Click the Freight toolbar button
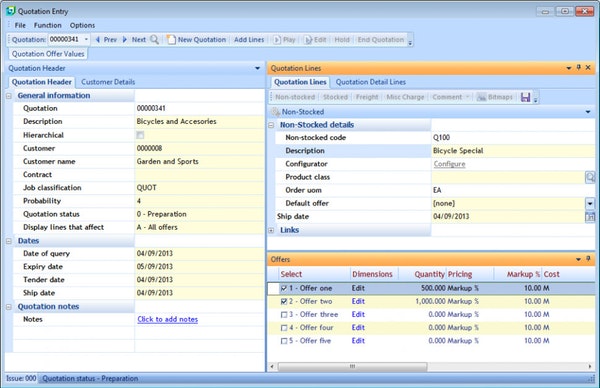 (x=367, y=97)
